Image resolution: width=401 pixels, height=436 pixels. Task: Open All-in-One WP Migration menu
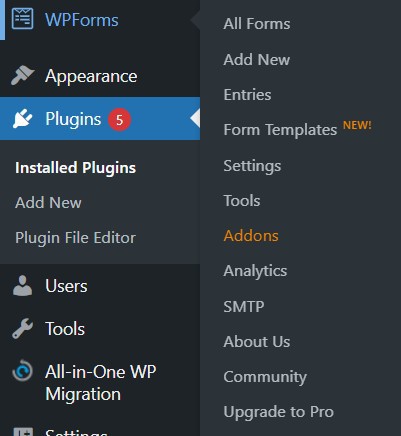click(x=100, y=383)
